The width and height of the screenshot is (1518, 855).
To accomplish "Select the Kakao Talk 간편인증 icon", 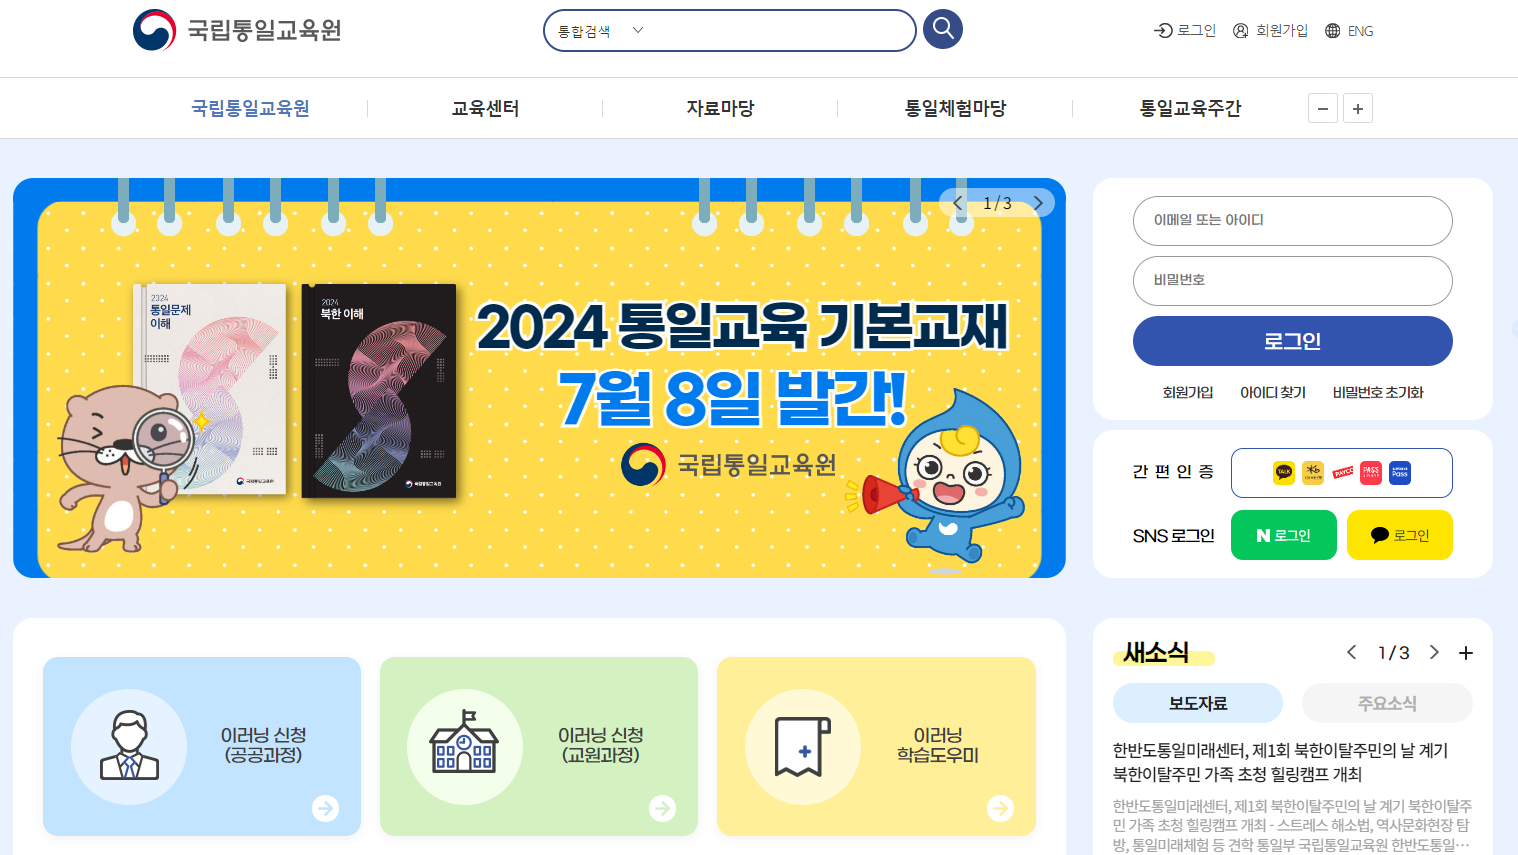I will click(x=1284, y=472).
